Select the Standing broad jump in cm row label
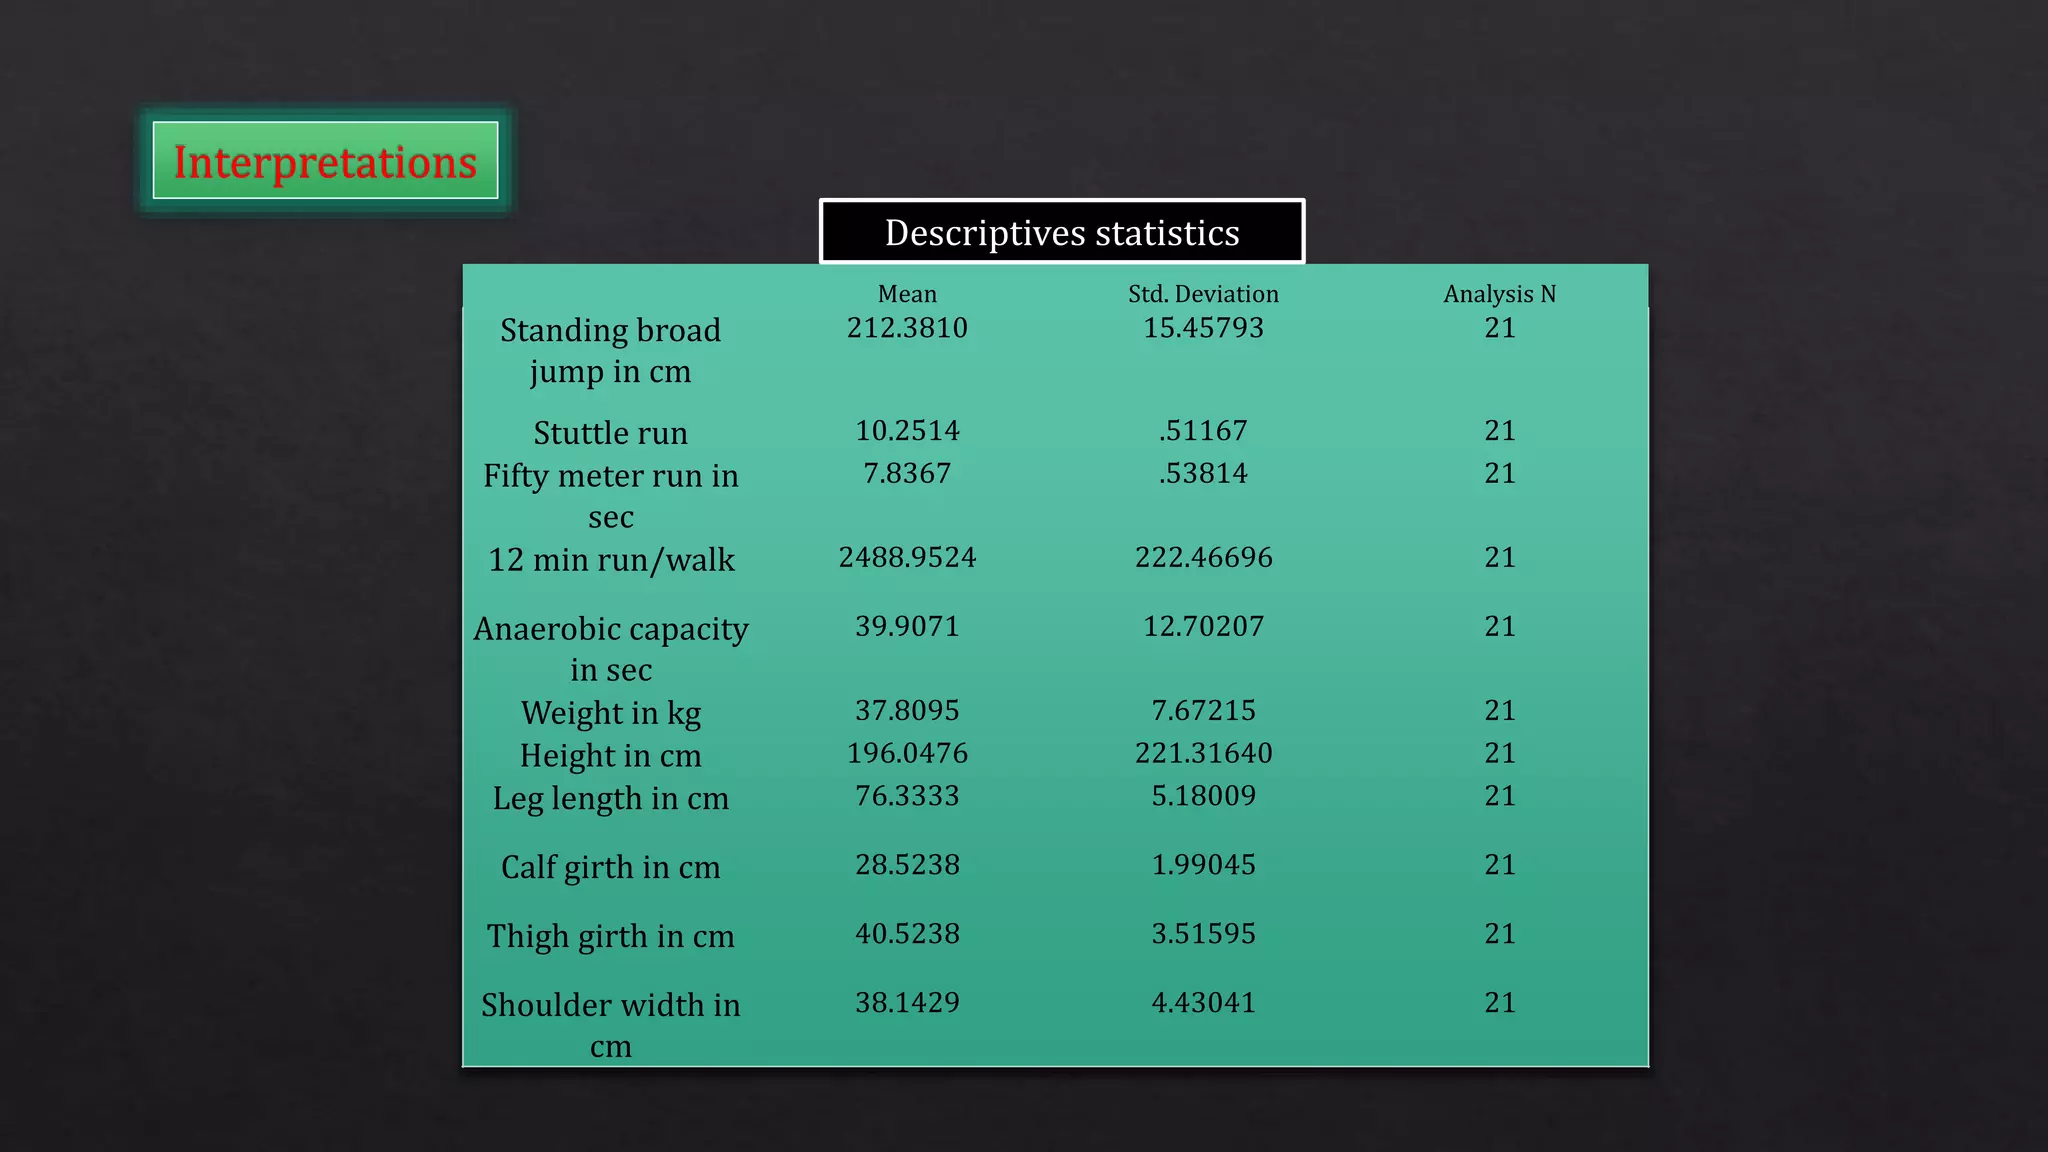 coord(610,350)
